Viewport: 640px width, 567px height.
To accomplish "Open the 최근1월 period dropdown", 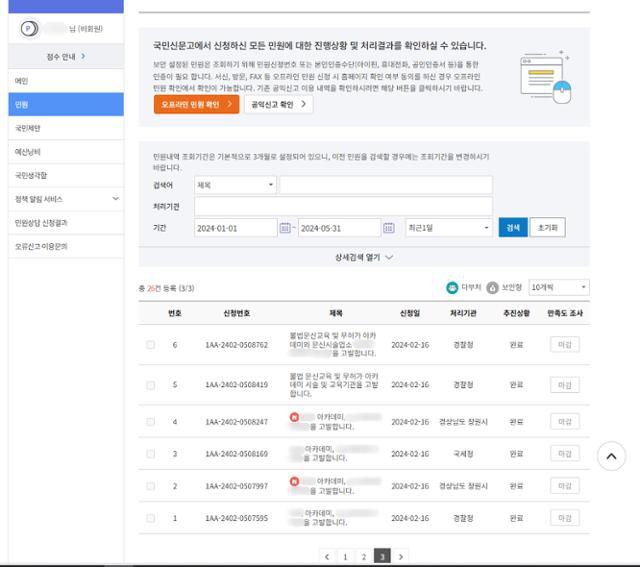I will [448, 228].
